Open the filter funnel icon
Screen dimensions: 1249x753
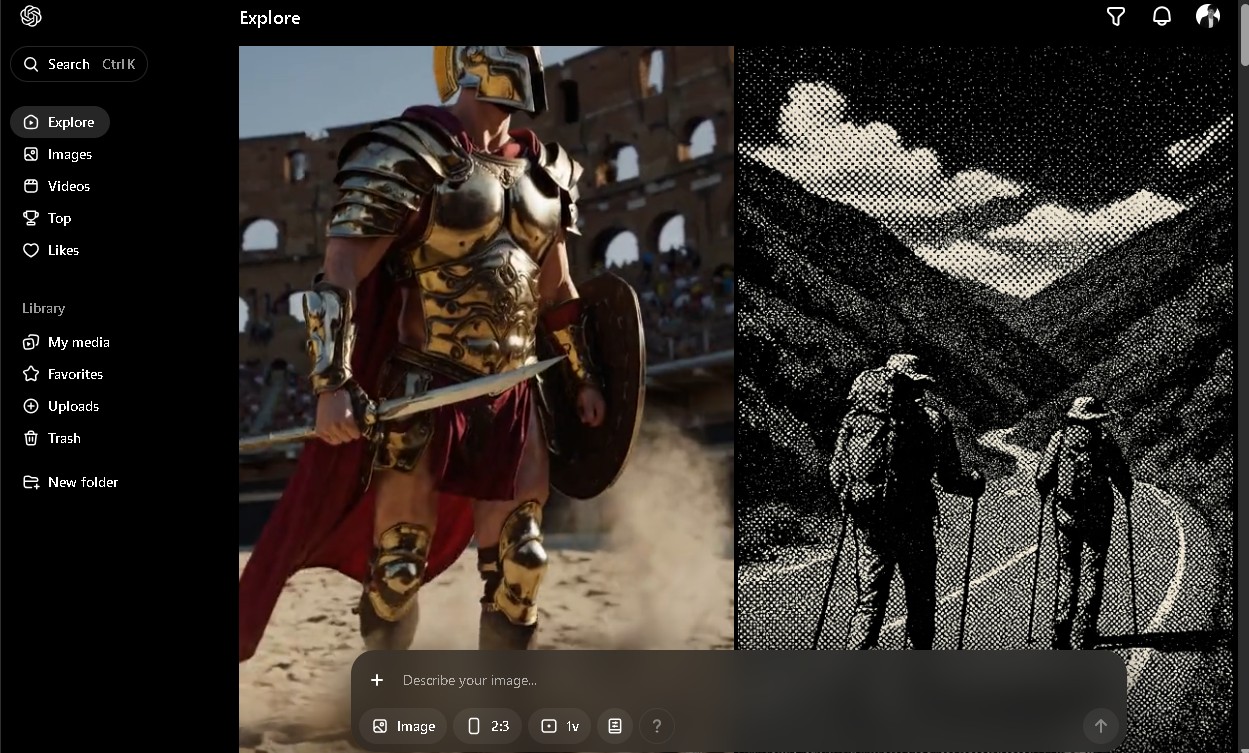pyautogui.click(x=1116, y=17)
